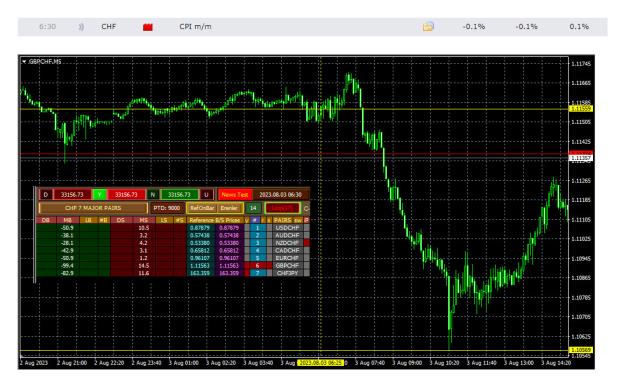
Task: Open the yellow event detail folder icon
Action: click(x=428, y=27)
